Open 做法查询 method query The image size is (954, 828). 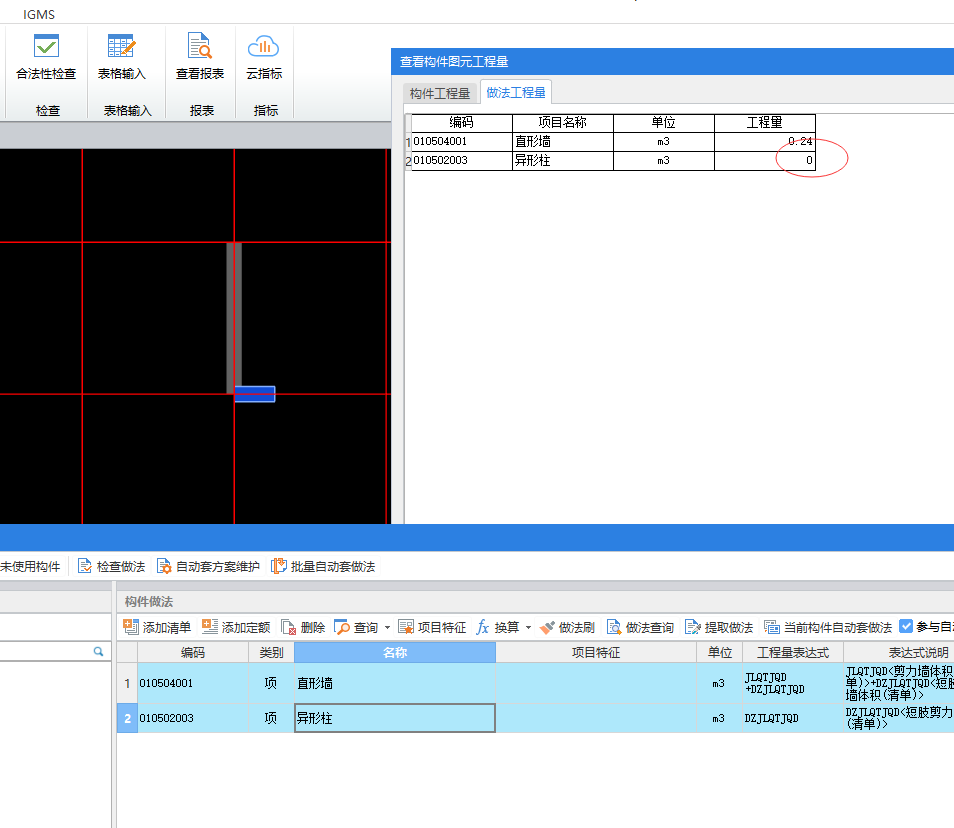pyautogui.click(x=640, y=627)
